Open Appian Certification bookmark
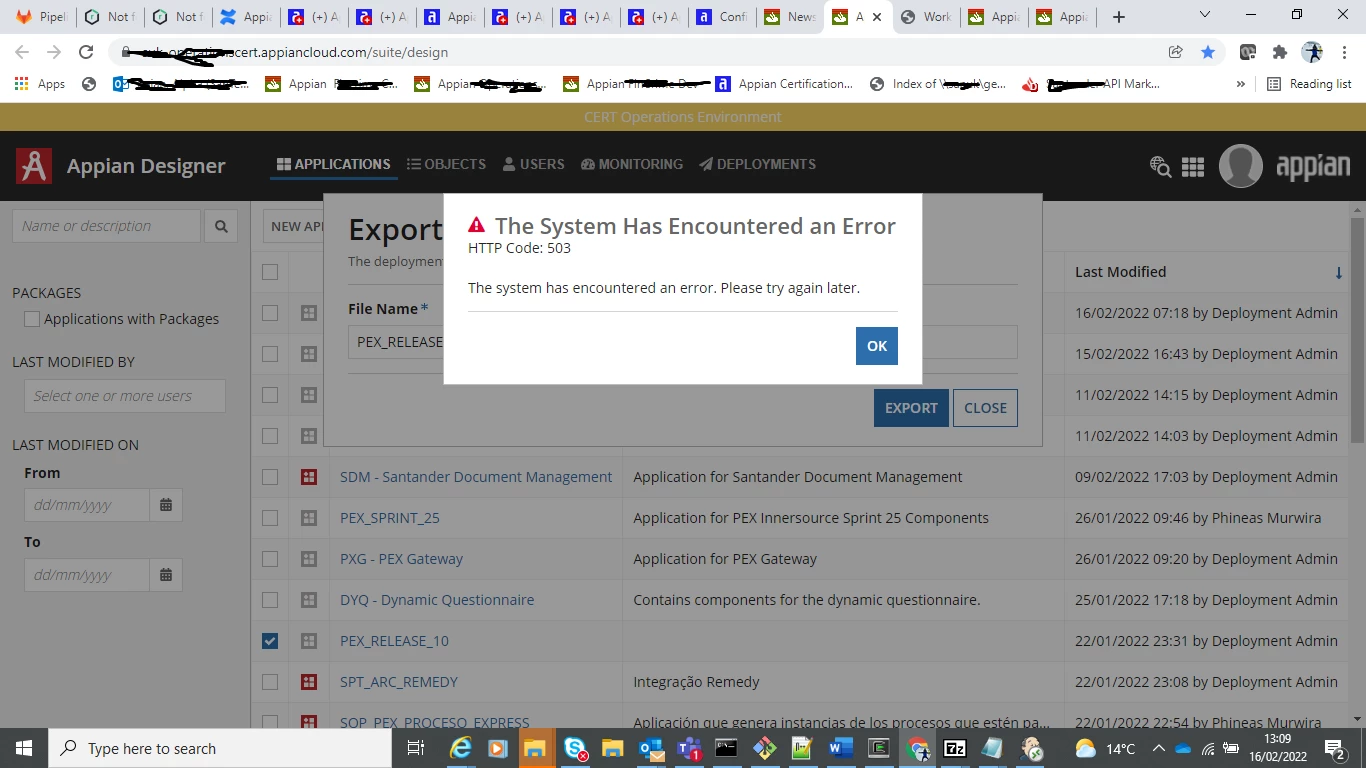1366x768 pixels. click(784, 84)
